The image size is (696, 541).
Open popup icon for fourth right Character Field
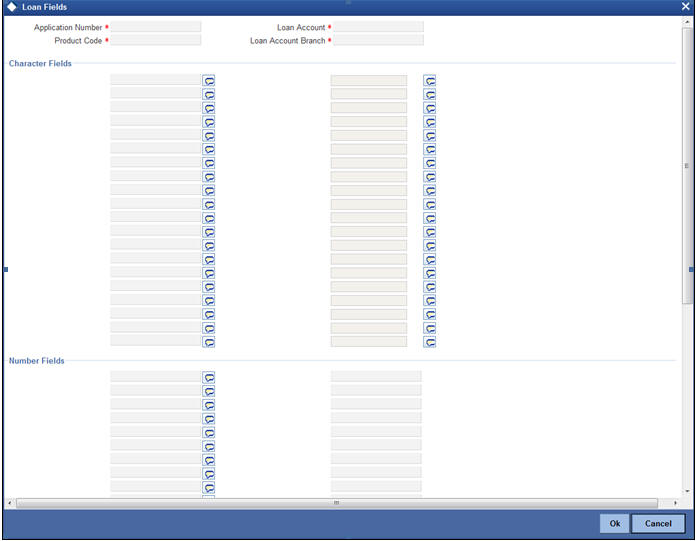(x=429, y=122)
